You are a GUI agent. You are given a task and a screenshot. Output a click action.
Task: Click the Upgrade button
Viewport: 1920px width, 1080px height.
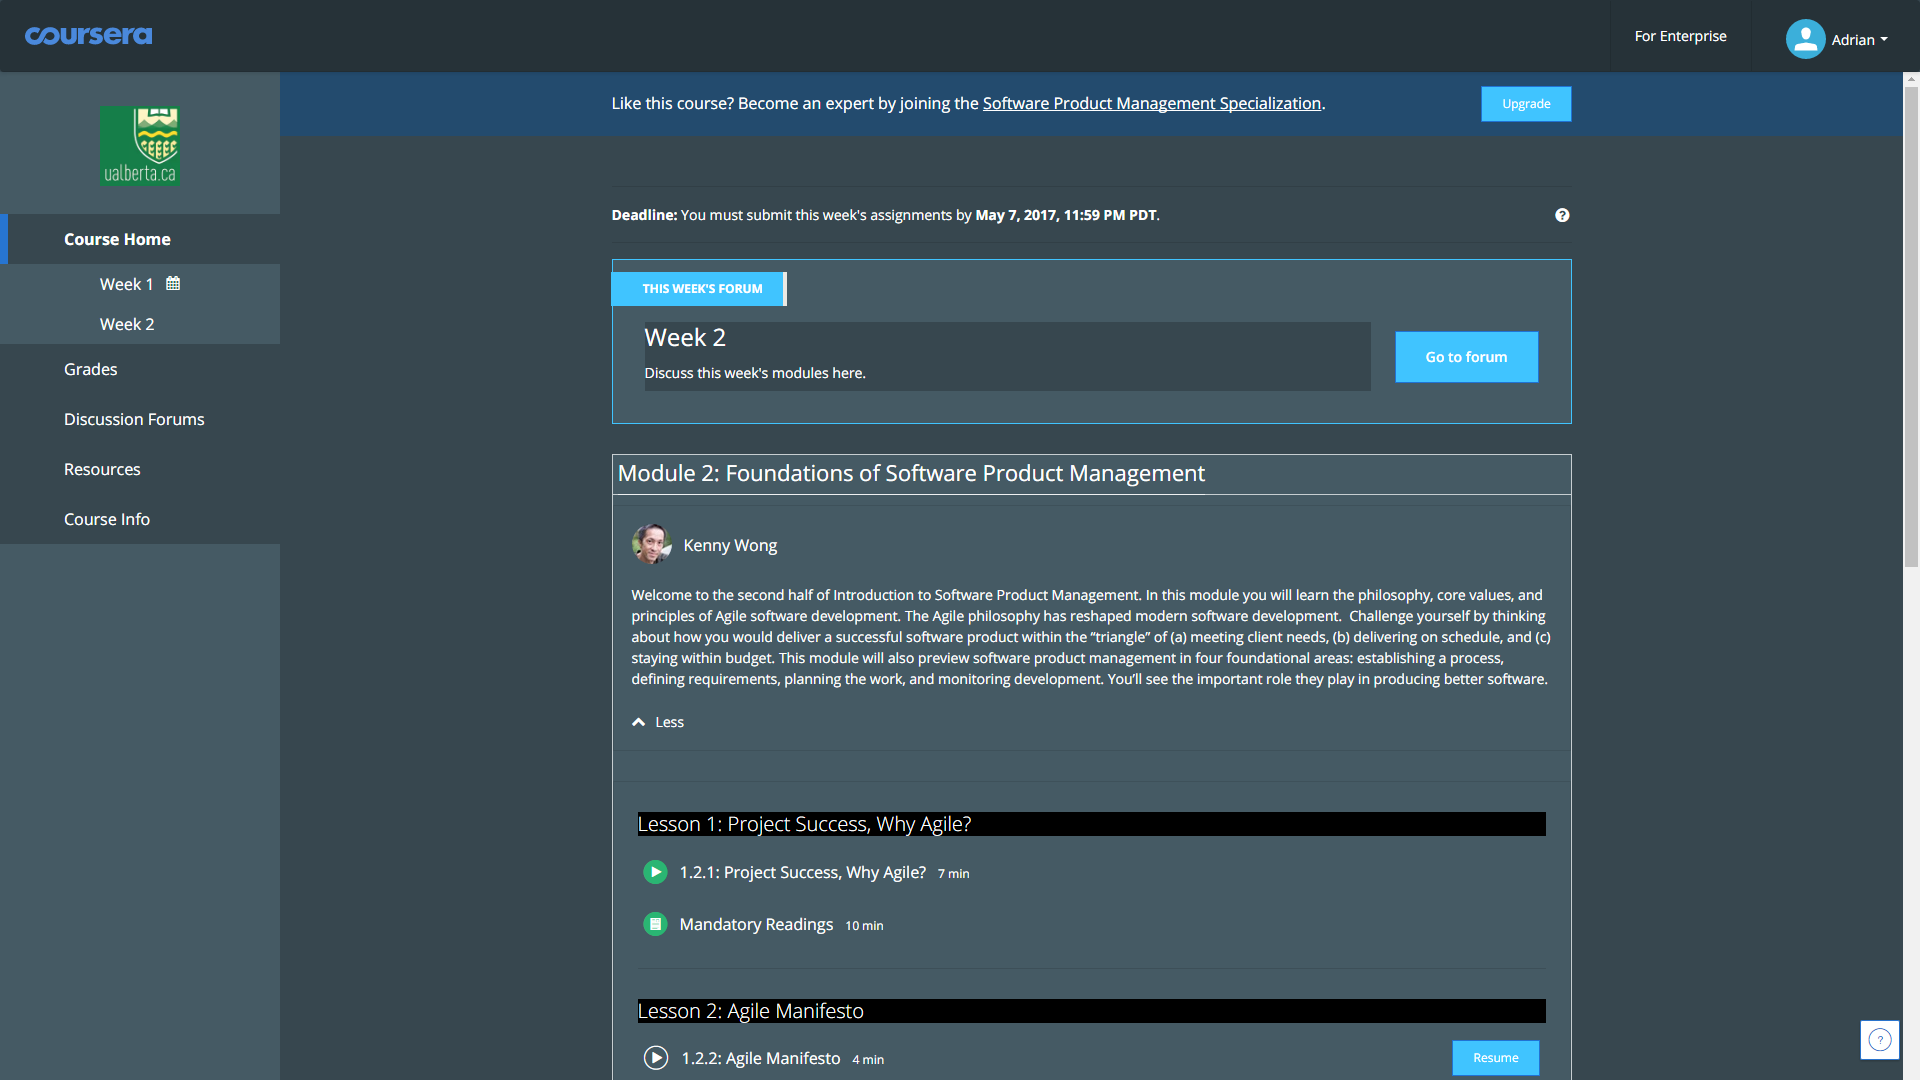tap(1526, 104)
